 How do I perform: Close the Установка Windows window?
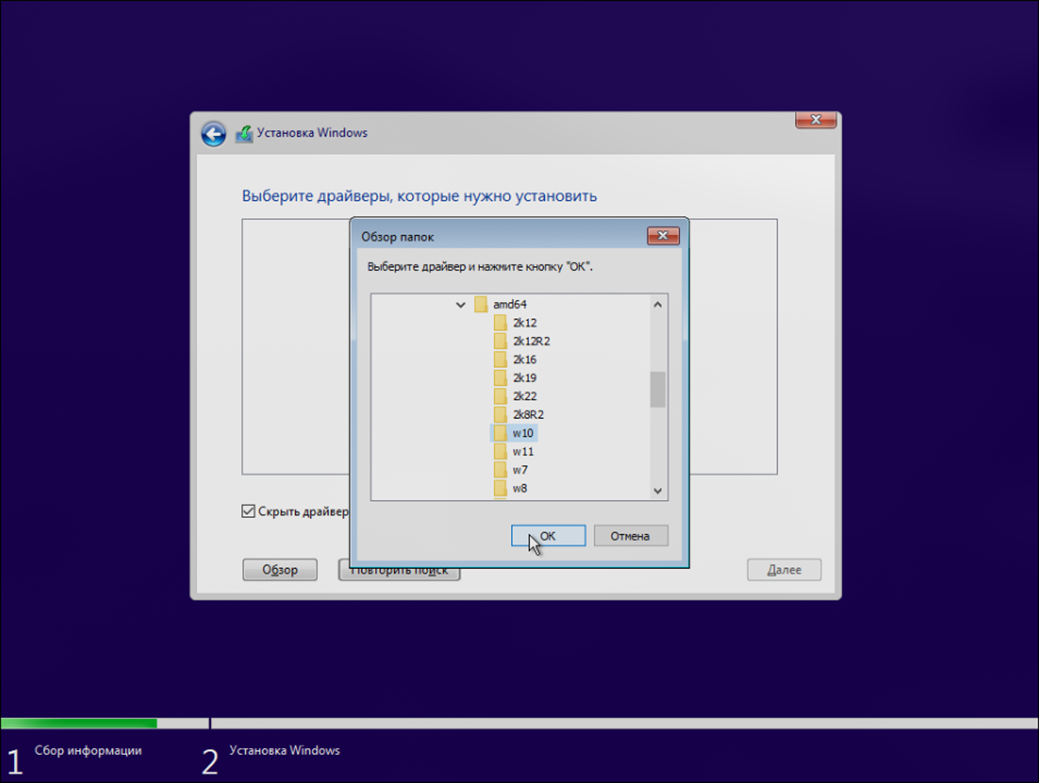click(x=816, y=120)
